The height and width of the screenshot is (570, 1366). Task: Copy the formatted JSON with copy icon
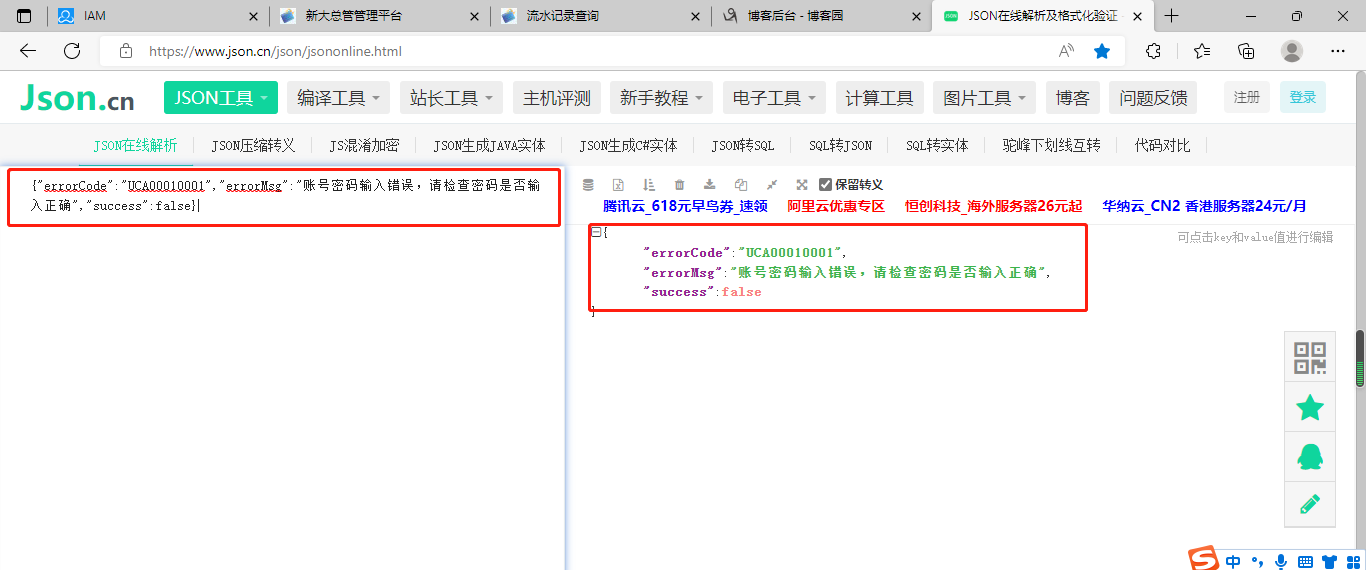pyautogui.click(x=741, y=185)
